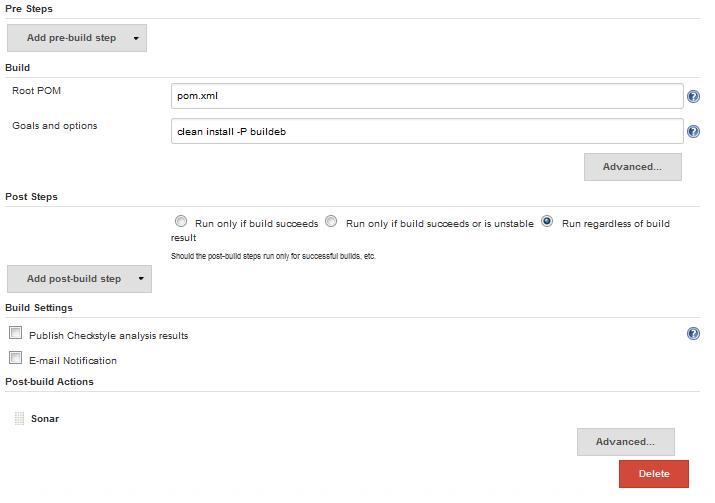Open the Add pre-build step dropdown
Screen dimensions: 715x503
[77, 38]
